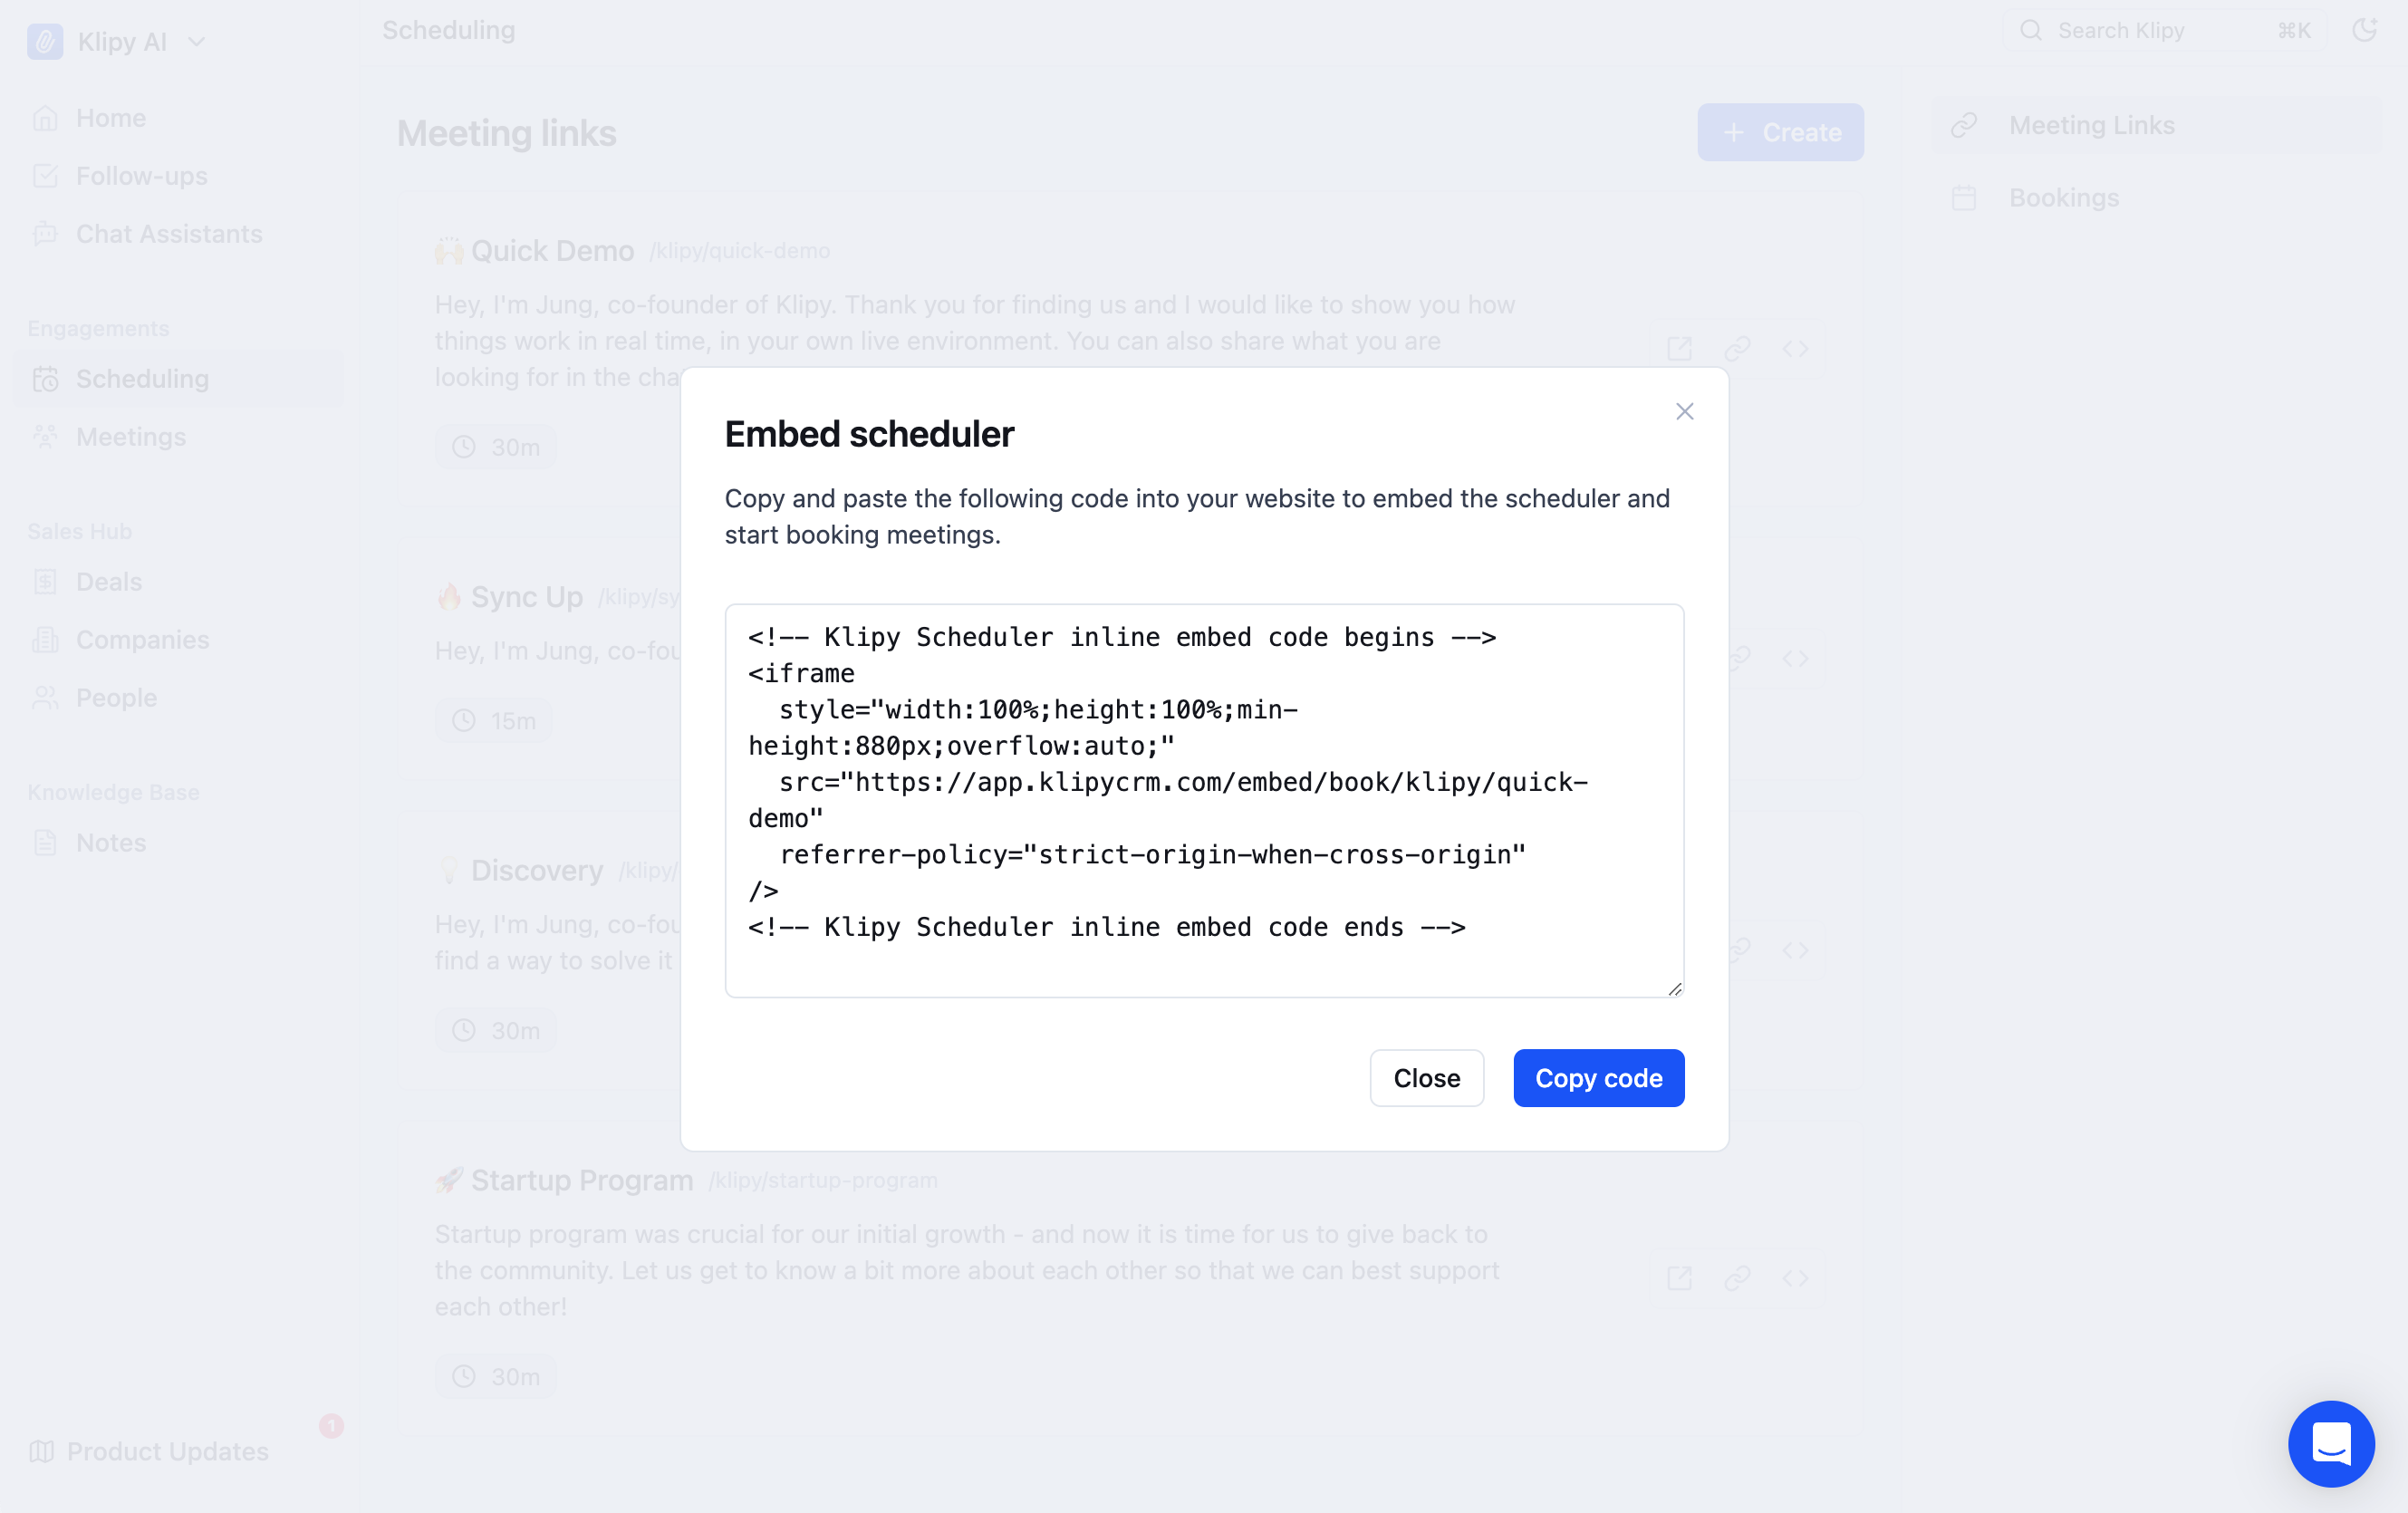Open Startup Program in new window icon
2408x1513 pixels.
[x=1679, y=1278]
